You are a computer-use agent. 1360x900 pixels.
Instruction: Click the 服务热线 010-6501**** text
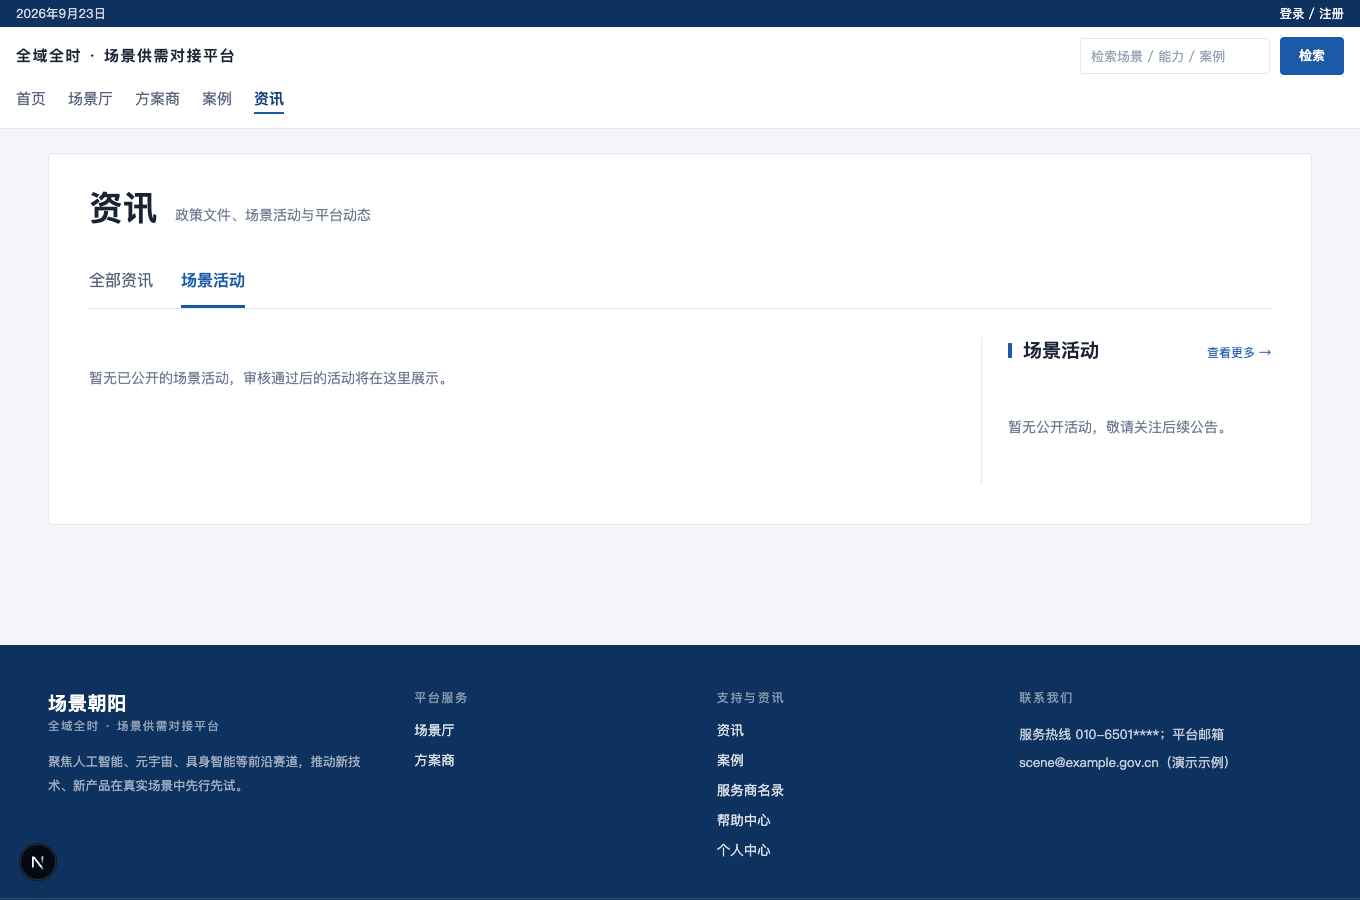(x=1090, y=735)
